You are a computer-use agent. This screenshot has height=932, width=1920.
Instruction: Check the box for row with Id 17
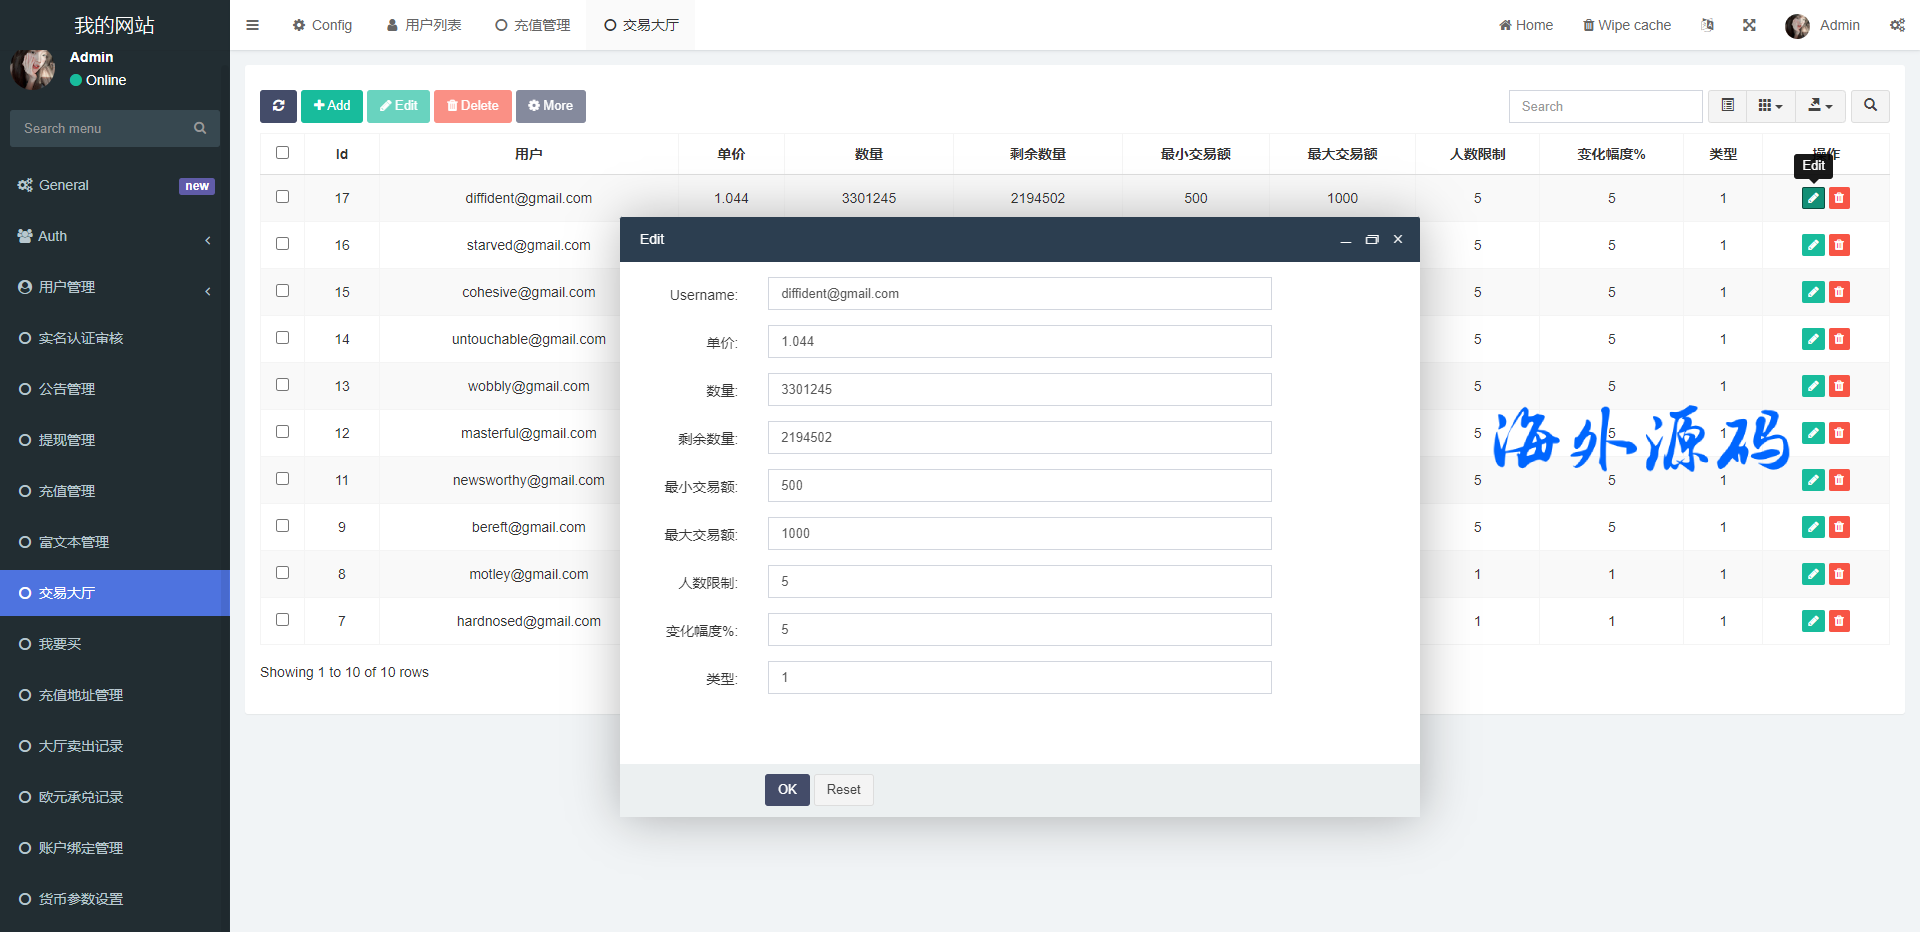click(283, 197)
